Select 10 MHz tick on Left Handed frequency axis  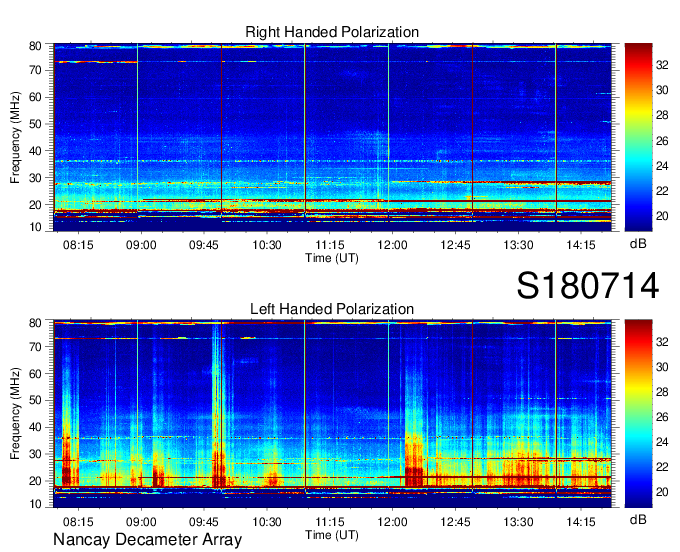click(36, 504)
